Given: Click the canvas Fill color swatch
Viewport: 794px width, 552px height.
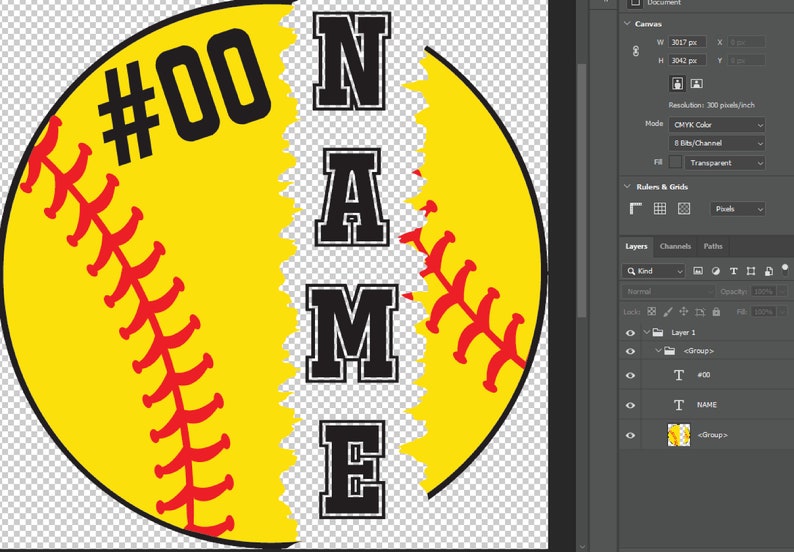Looking at the screenshot, I should [675, 162].
